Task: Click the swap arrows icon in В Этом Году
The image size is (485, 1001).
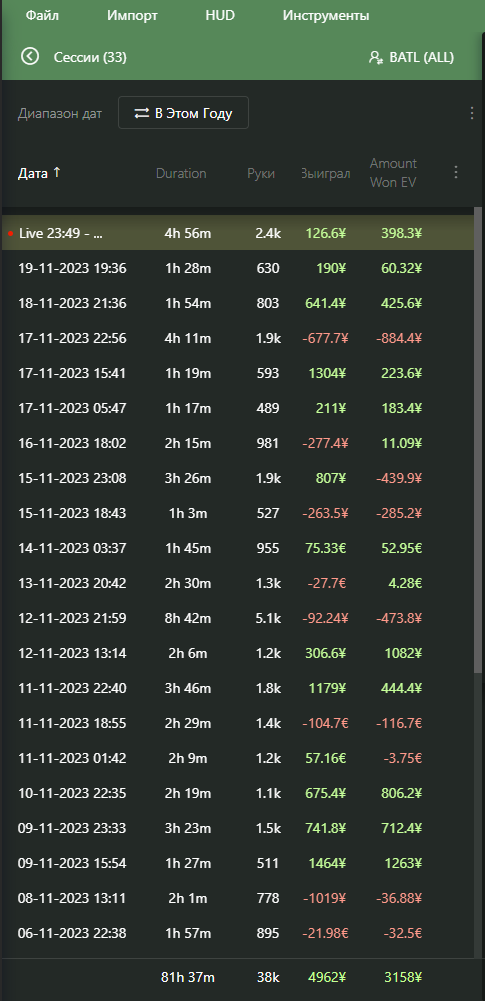Action: click(x=141, y=114)
